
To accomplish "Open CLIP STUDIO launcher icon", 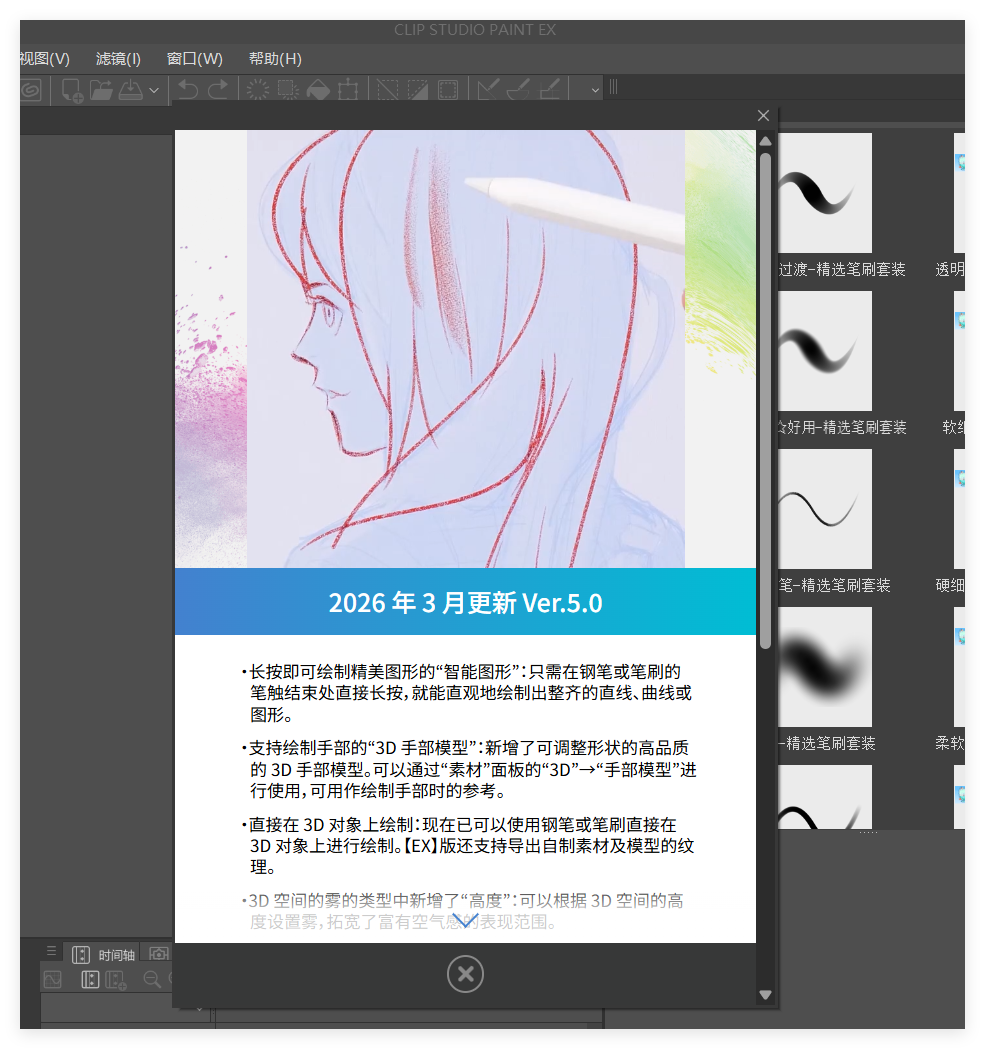I will point(31,90).
